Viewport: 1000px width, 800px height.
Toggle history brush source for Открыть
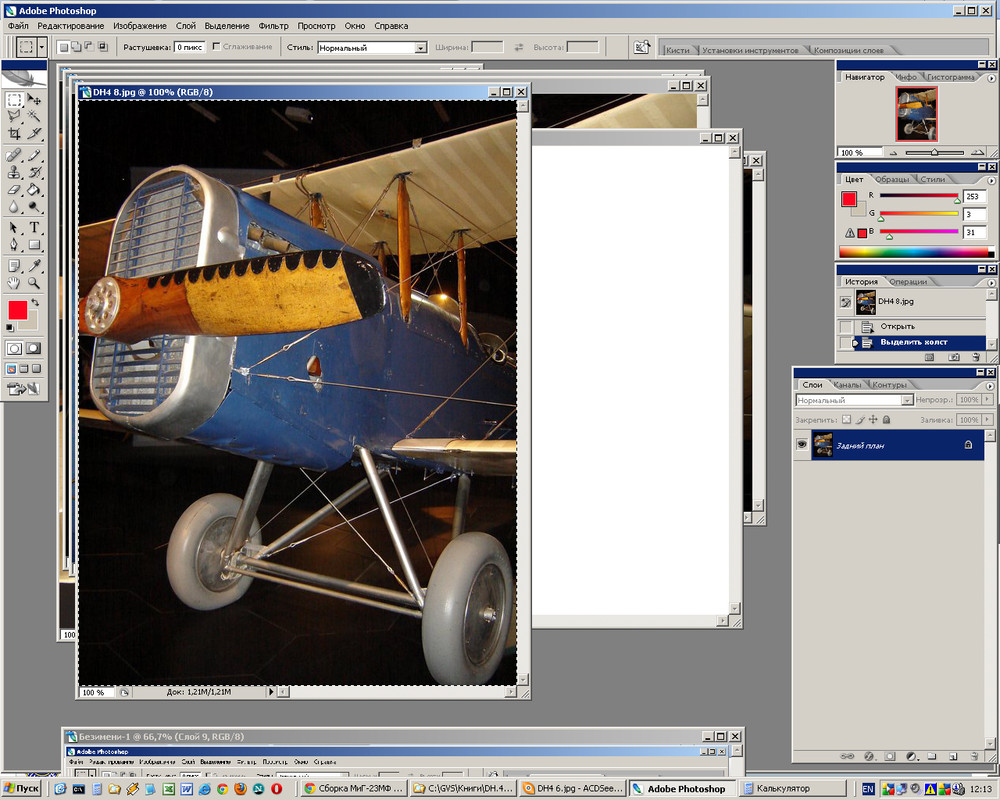point(846,327)
